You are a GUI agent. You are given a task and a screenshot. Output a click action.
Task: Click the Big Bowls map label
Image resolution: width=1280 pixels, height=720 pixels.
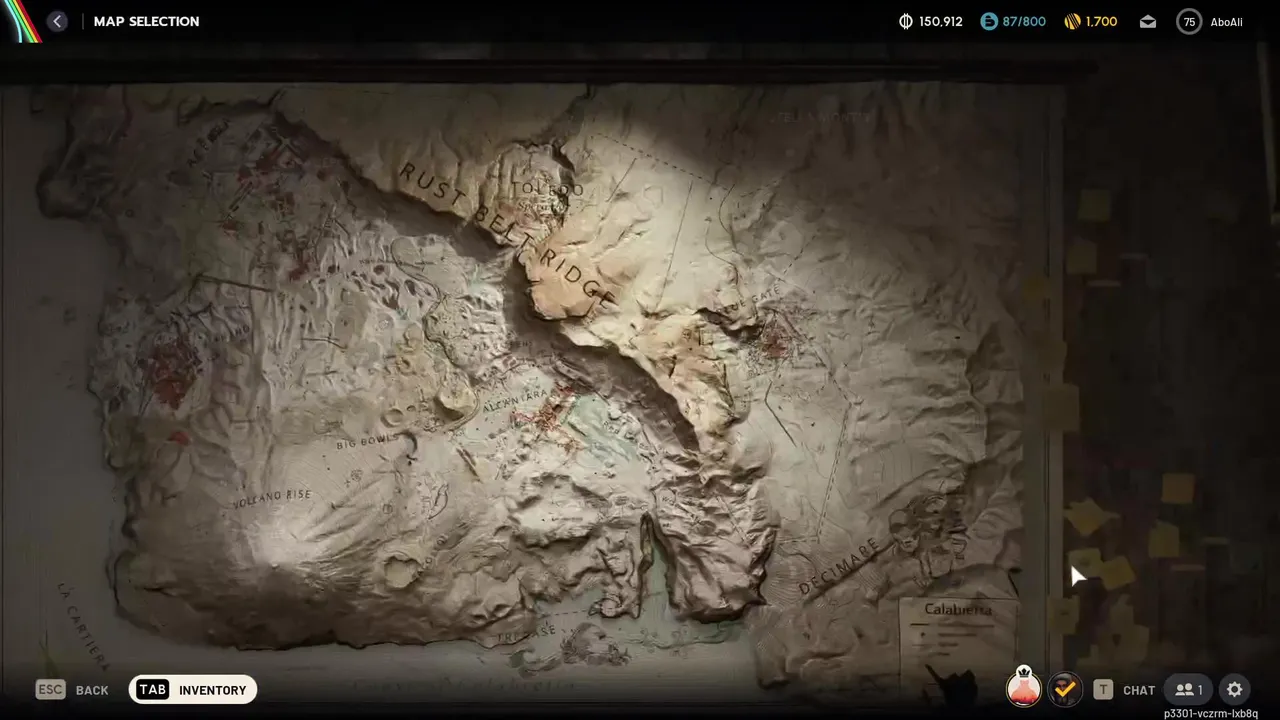pyautogui.click(x=366, y=441)
